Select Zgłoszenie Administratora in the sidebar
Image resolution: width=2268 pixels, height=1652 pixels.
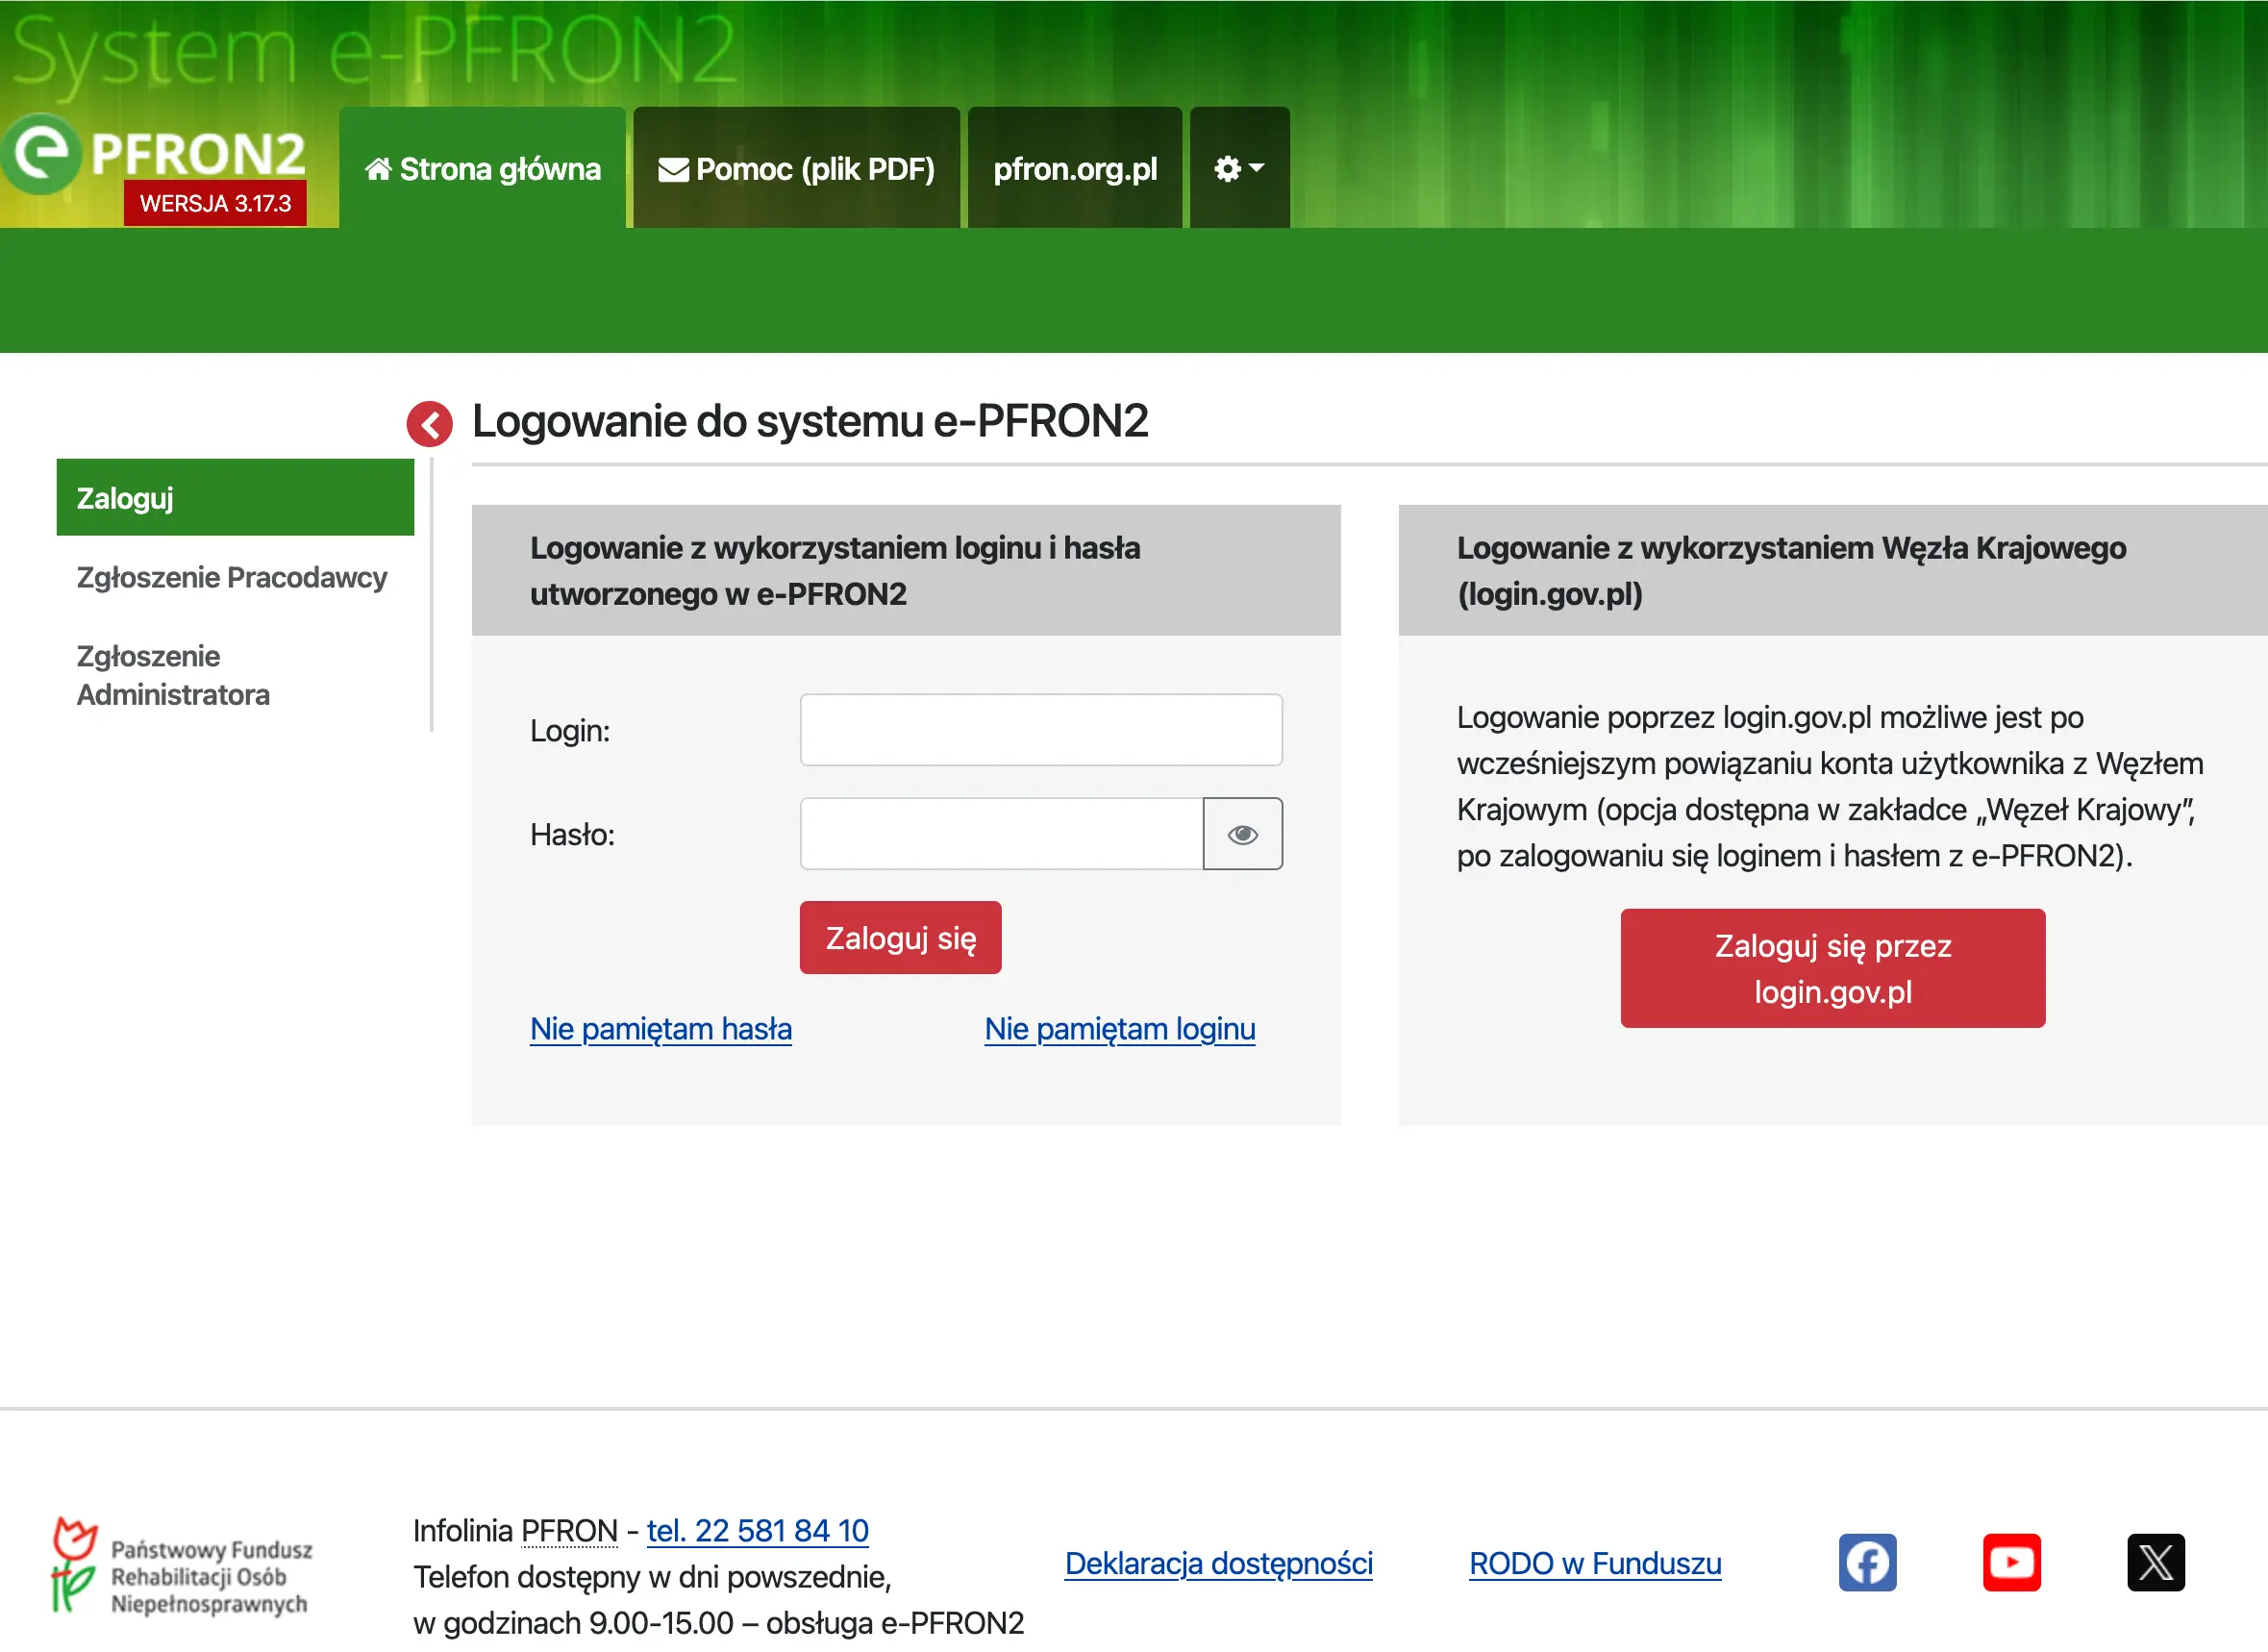tap(172, 675)
